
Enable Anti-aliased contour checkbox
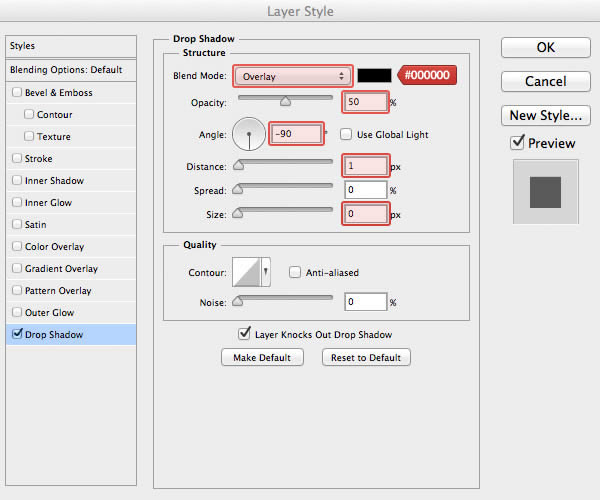295,272
